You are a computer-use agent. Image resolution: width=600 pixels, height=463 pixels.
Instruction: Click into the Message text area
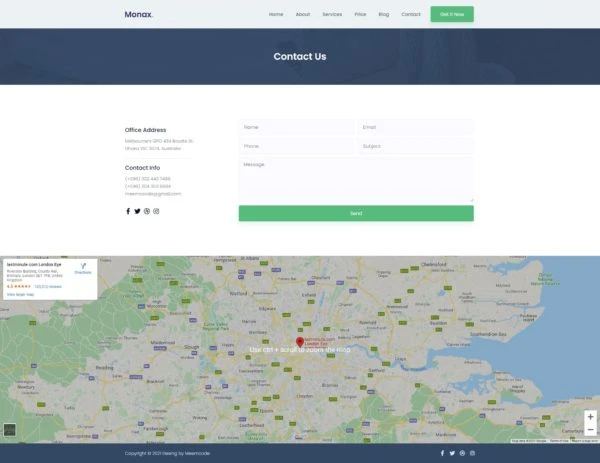(x=355, y=179)
